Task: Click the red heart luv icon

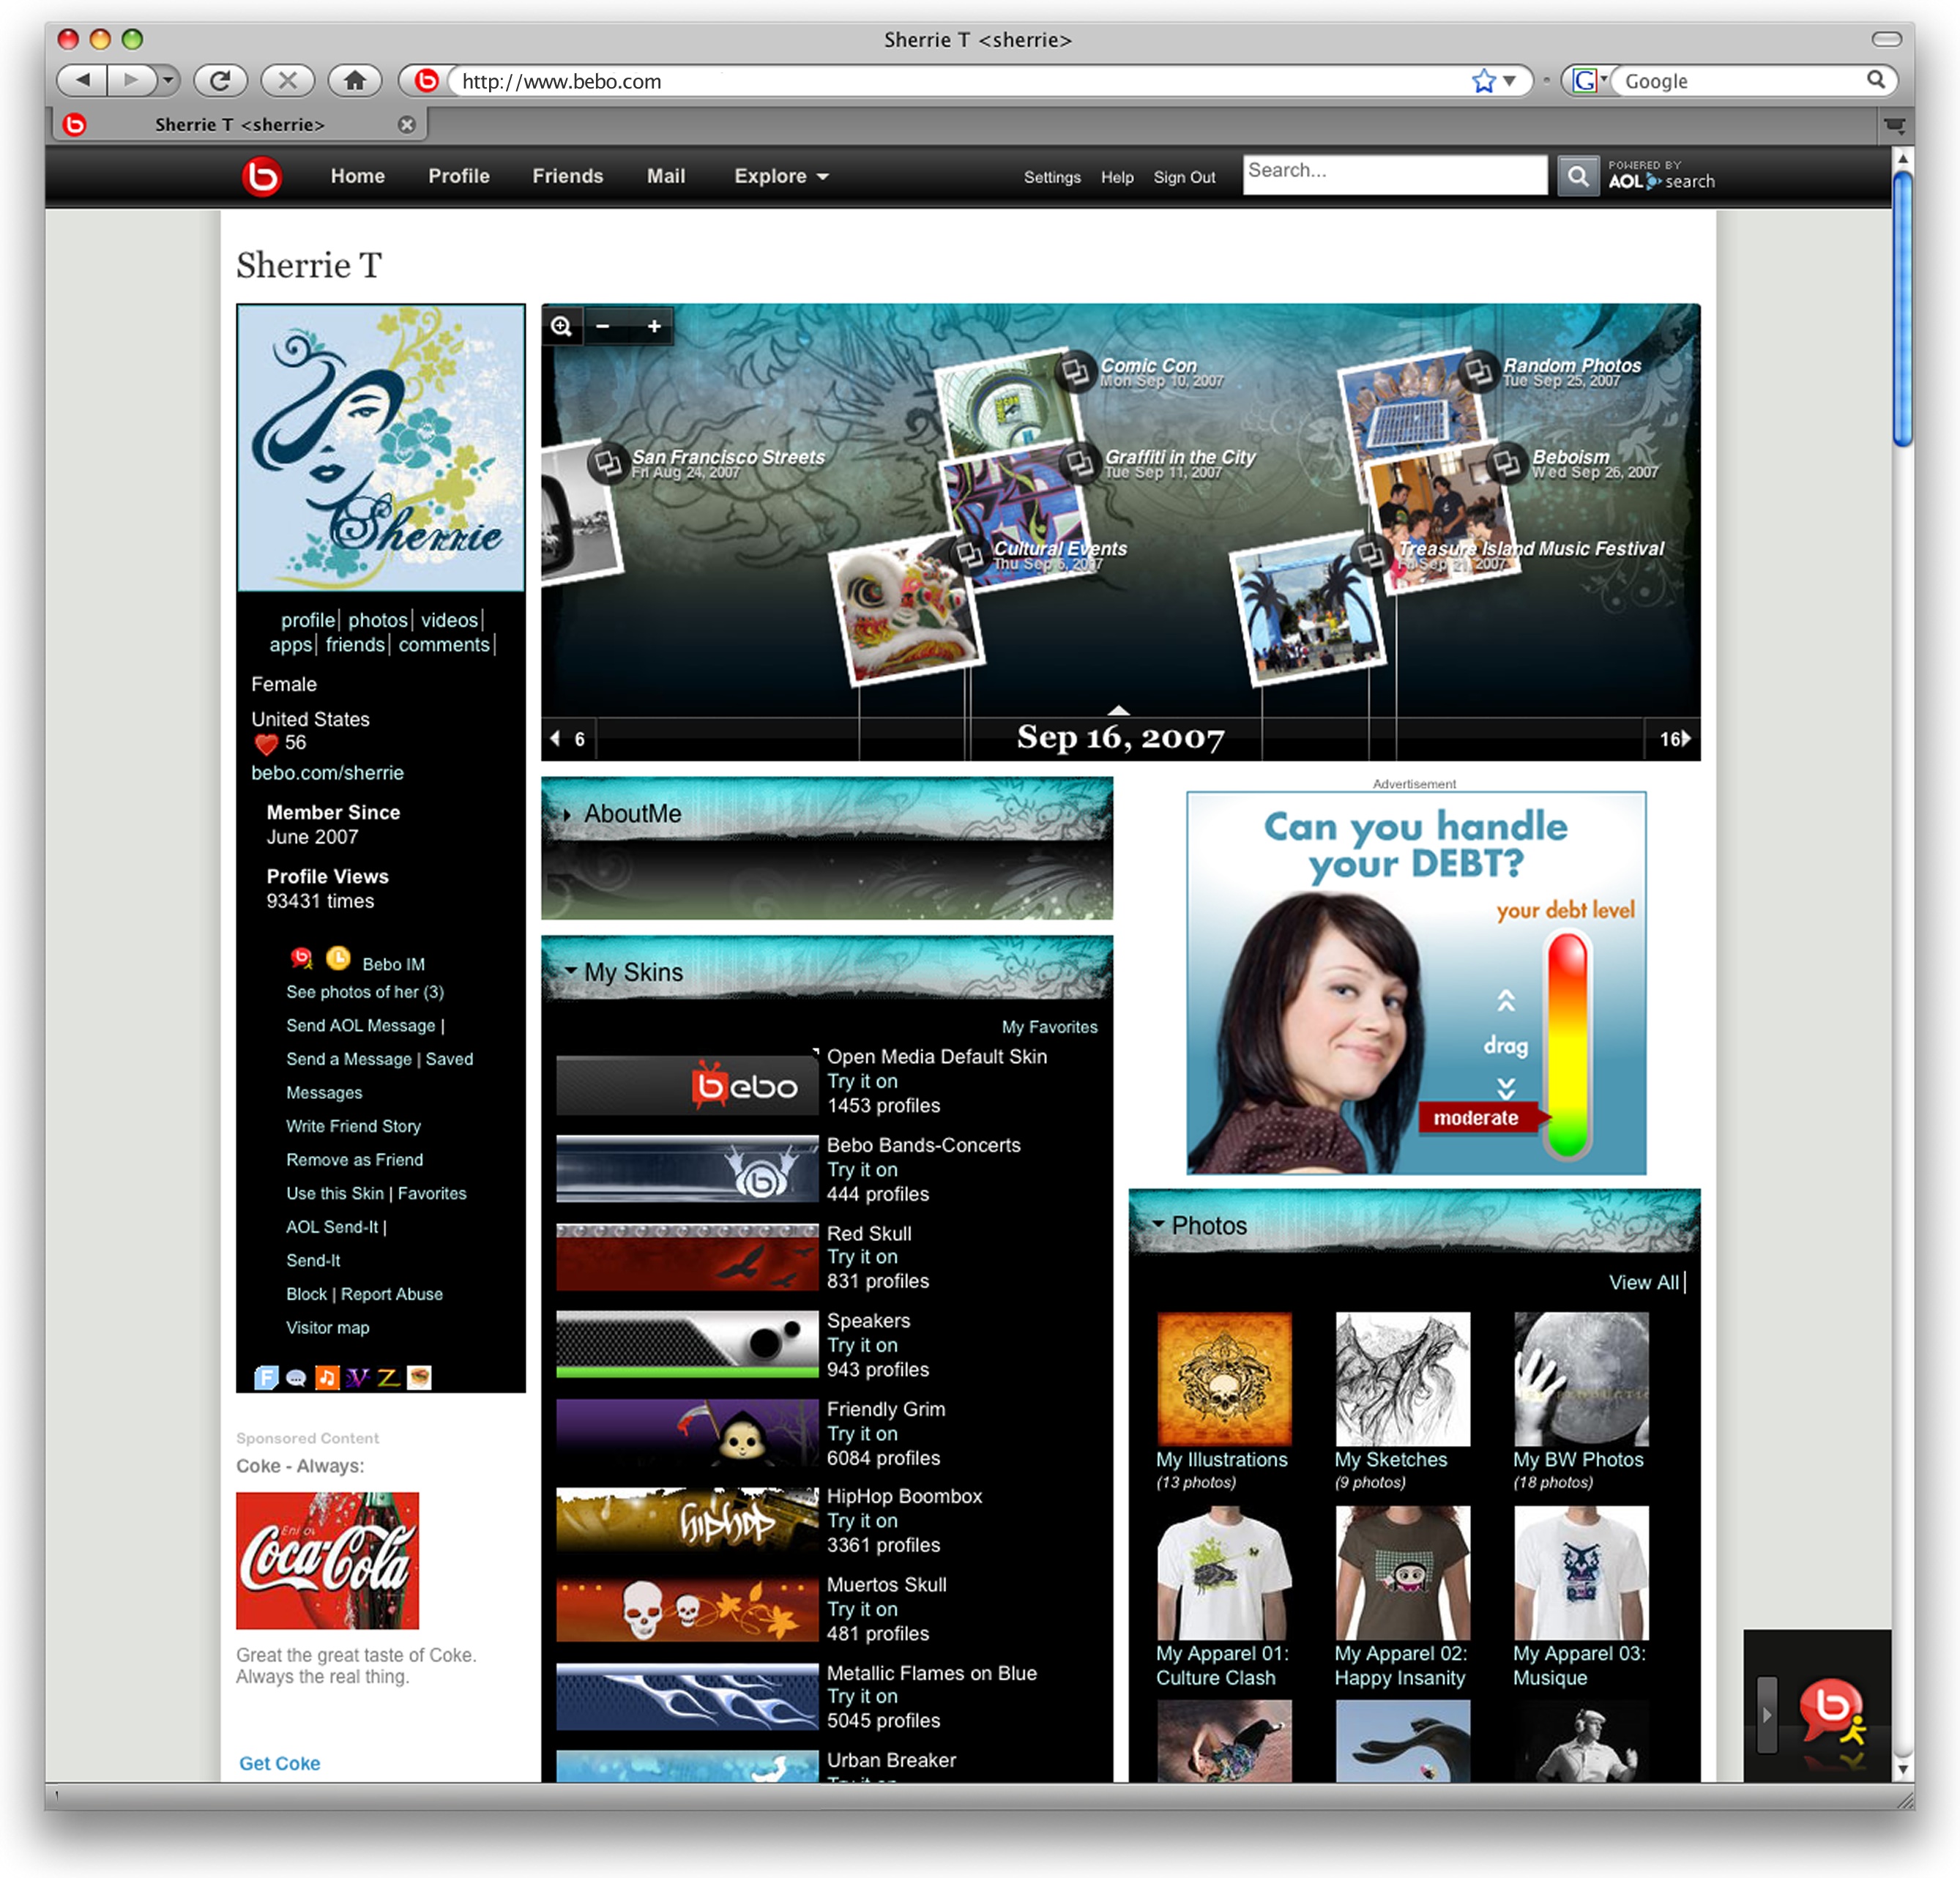Action: 266,744
